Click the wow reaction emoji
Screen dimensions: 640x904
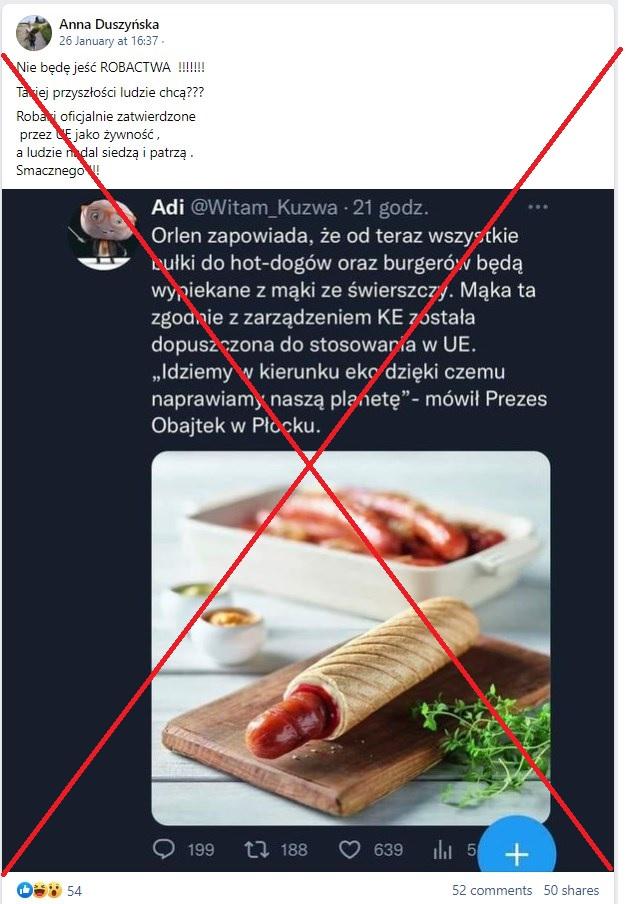click(54, 890)
